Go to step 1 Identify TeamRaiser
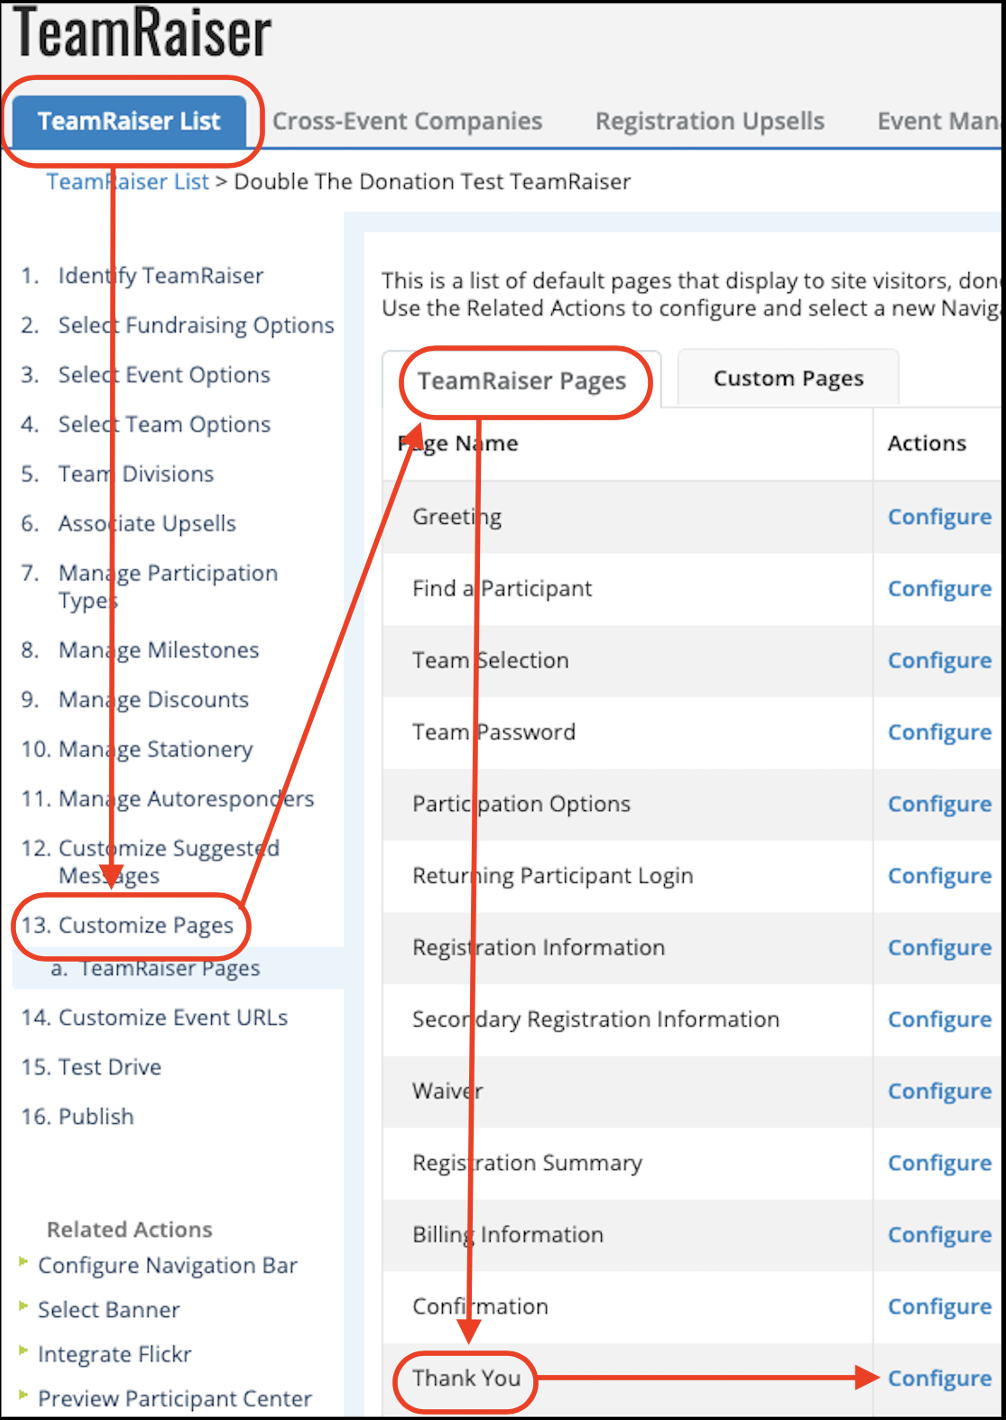The height and width of the screenshot is (1420, 1006). click(x=160, y=276)
